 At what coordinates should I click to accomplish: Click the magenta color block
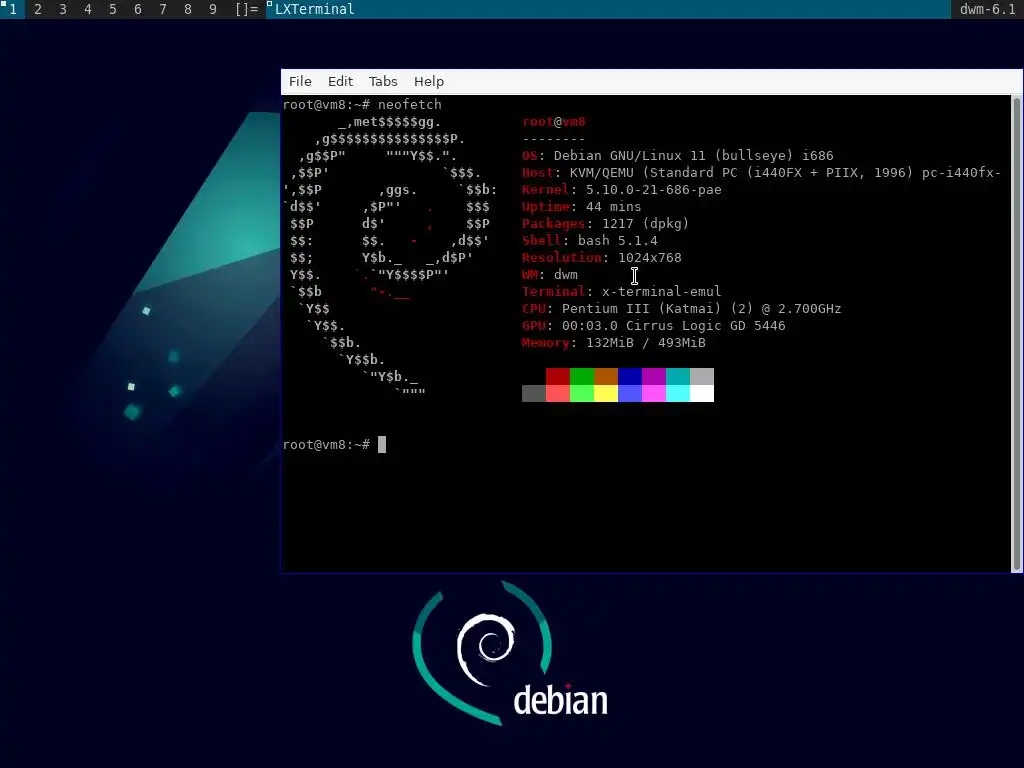coord(654,393)
